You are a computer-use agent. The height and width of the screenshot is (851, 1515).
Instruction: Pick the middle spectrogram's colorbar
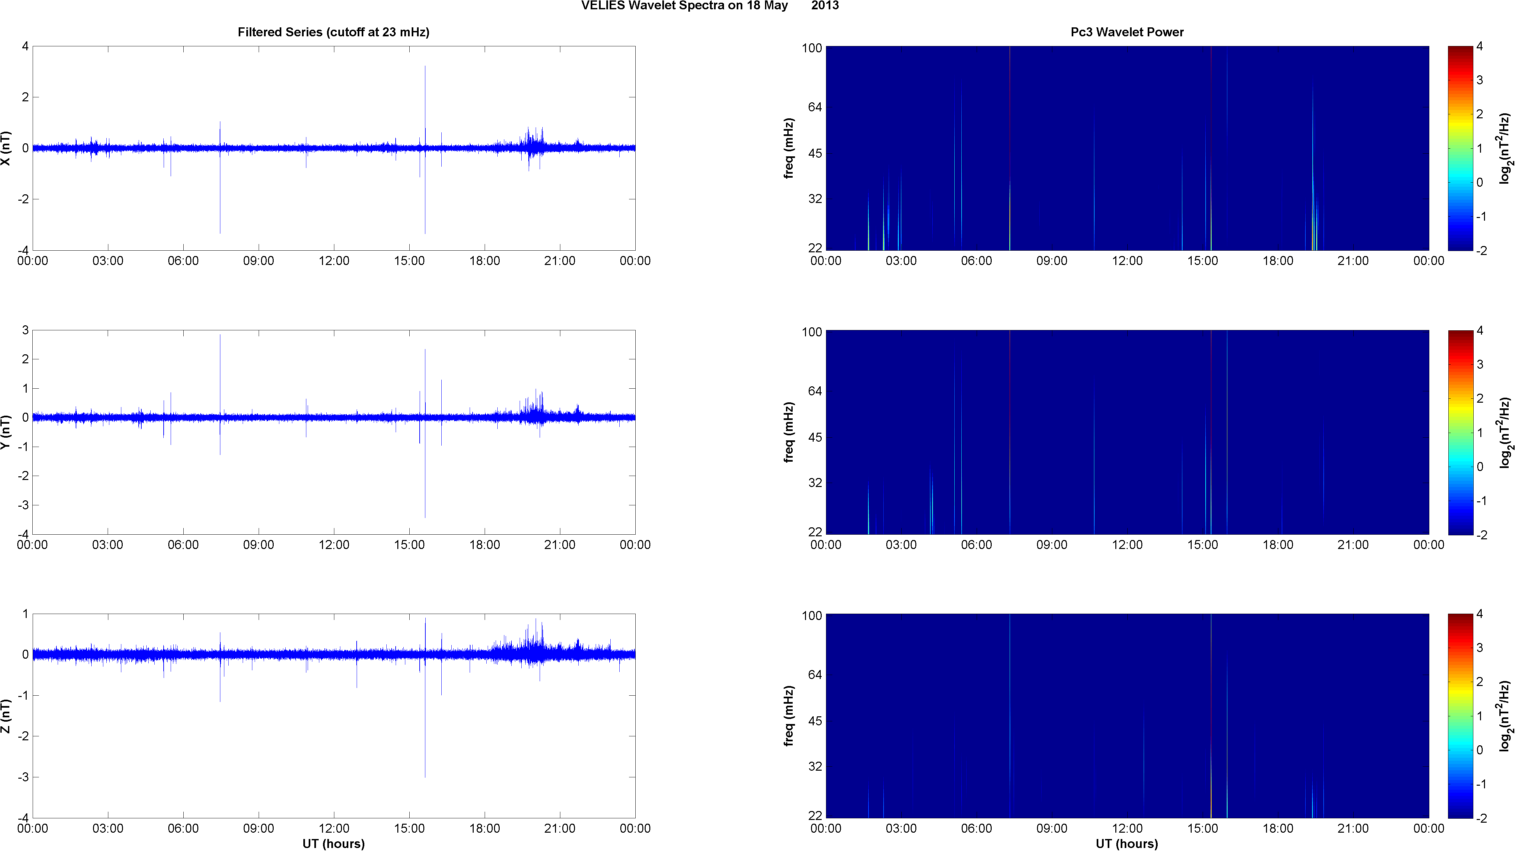(x=1460, y=432)
